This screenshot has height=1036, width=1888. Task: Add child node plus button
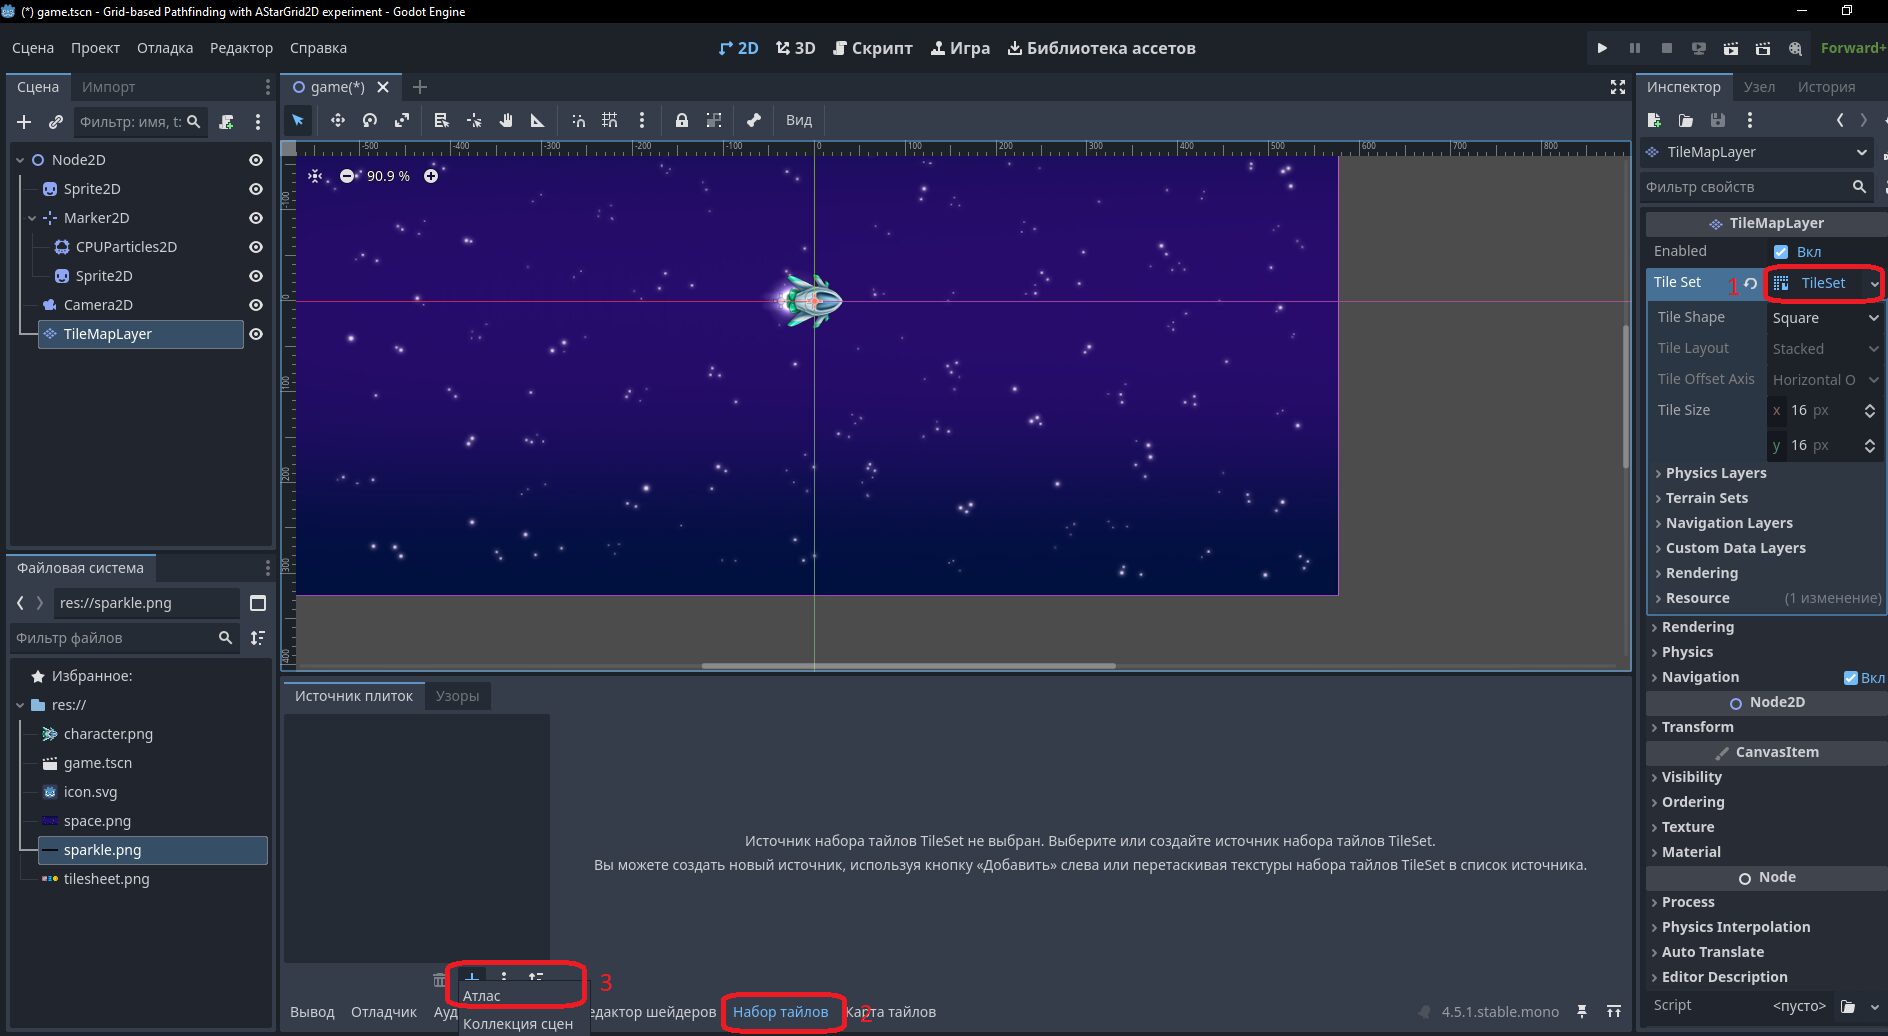24,122
